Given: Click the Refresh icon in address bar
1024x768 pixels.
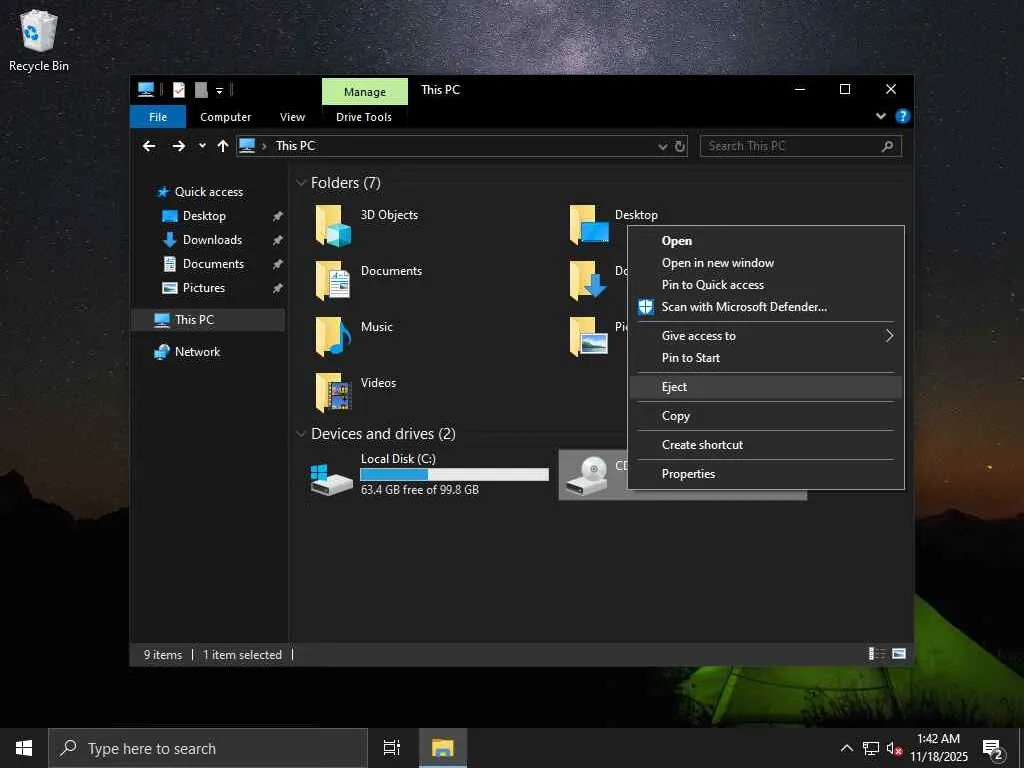Looking at the screenshot, I should pyautogui.click(x=680, y=146).
